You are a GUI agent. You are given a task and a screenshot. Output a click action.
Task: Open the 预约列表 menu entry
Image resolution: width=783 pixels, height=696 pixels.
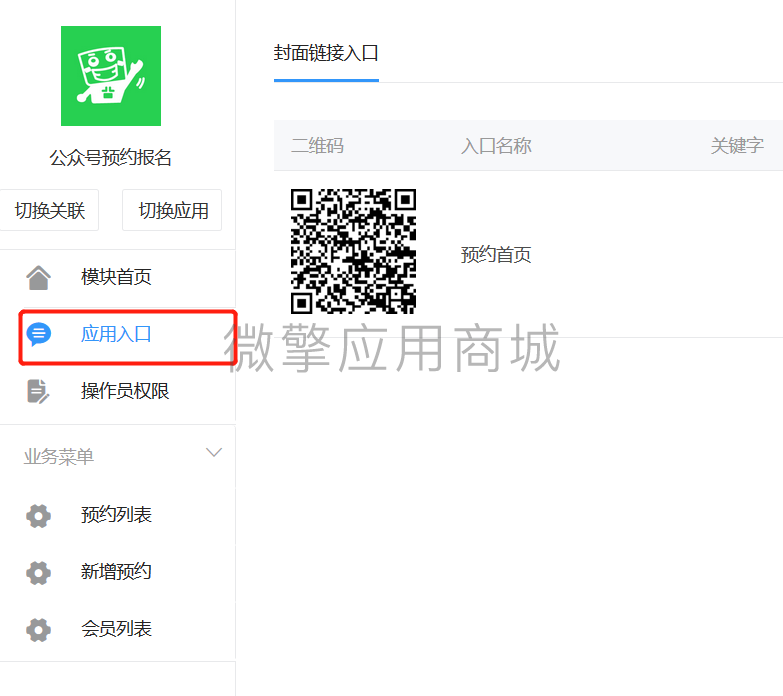coord(118,515)
